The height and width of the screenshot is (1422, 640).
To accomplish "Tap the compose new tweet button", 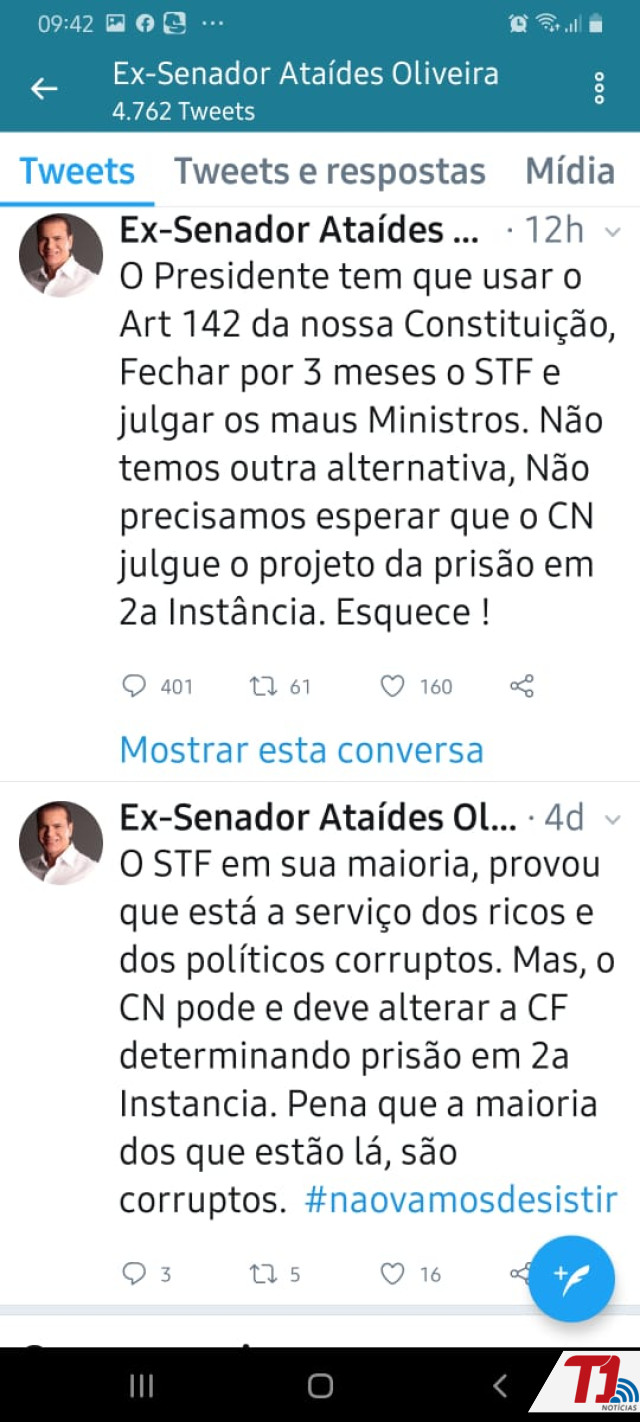I will coord(571,1279).
